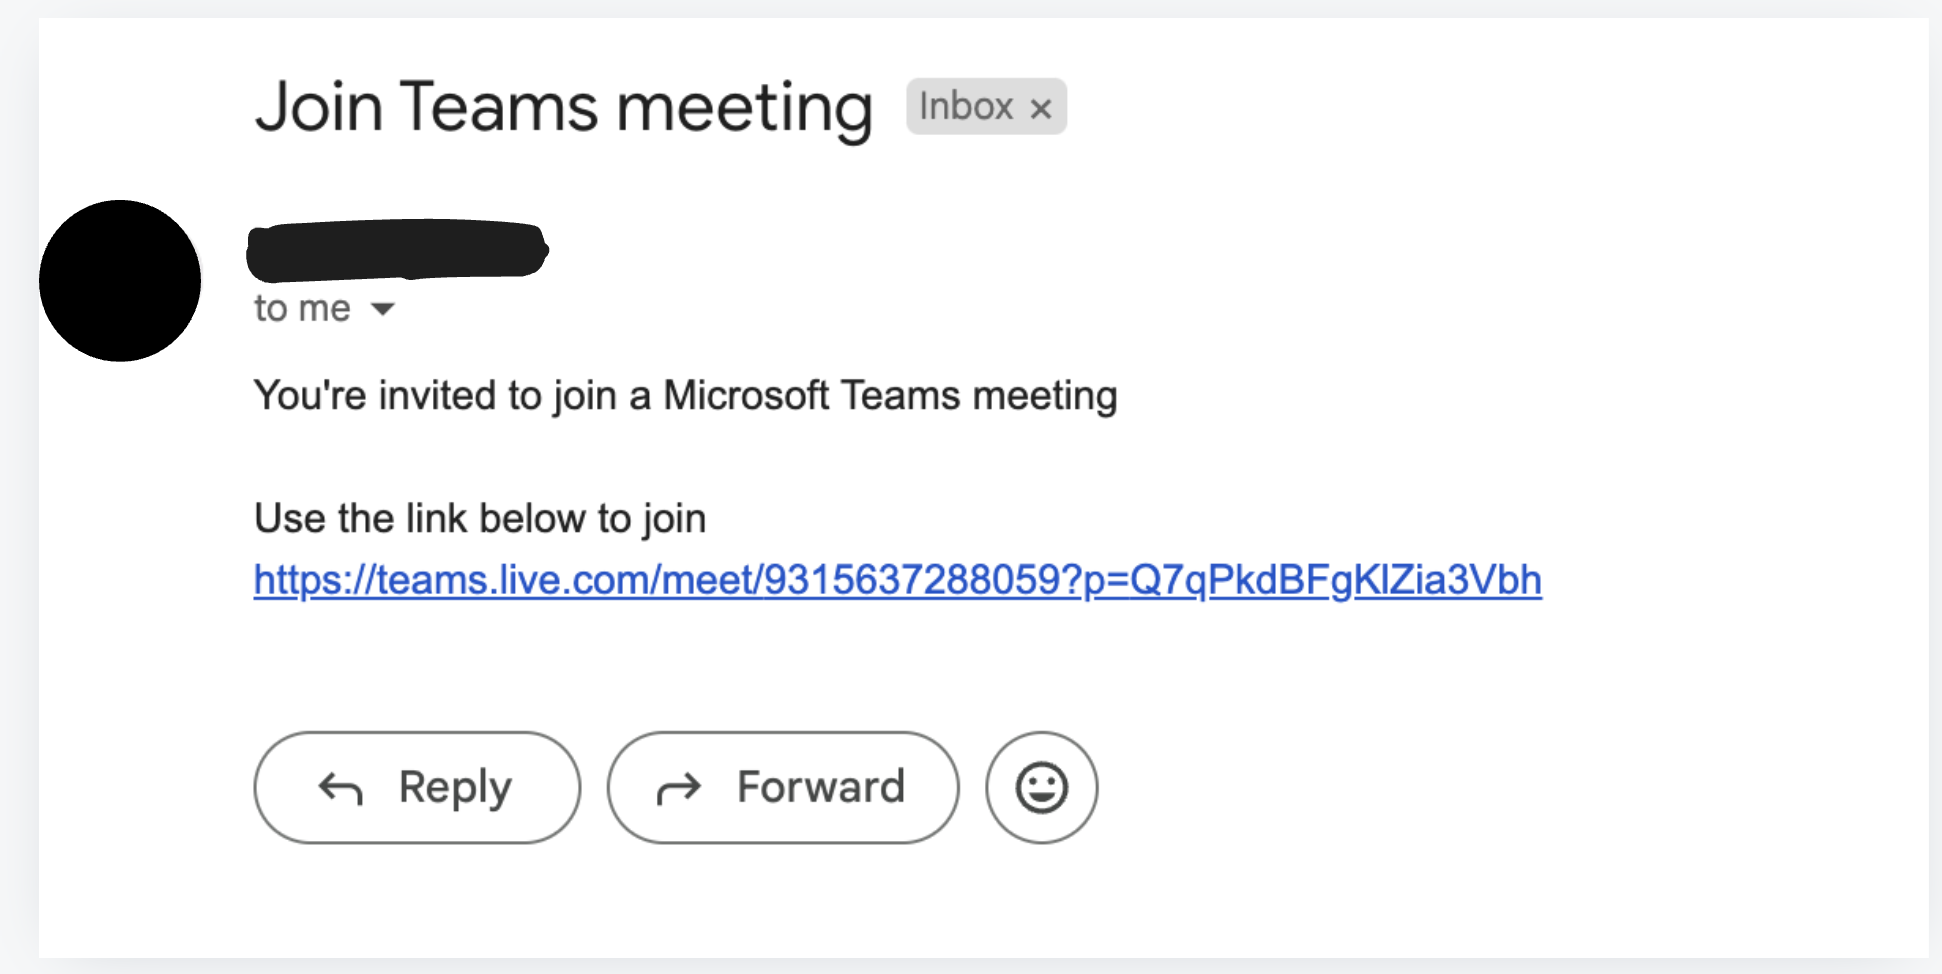Click the redacted sender name

[x=397, y=250]
